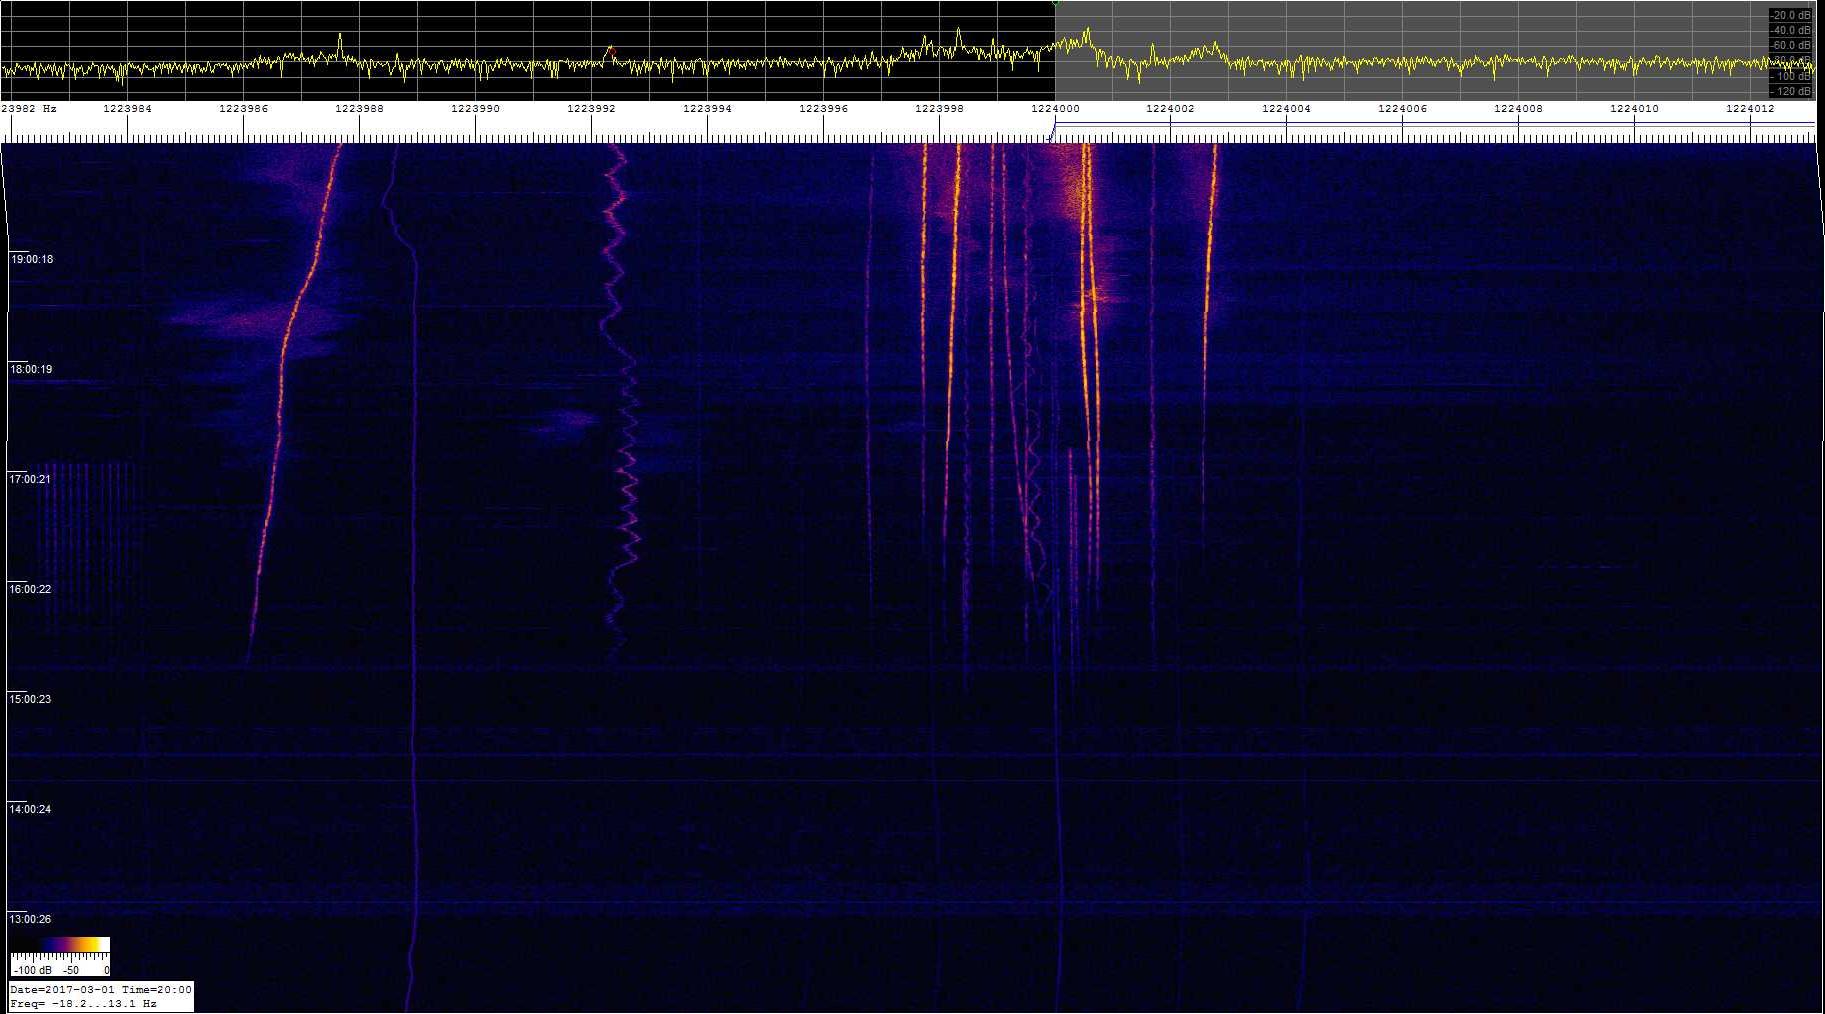
Task: Click the -20.0 dB amplitude scale label
Action: [1790, 15]
